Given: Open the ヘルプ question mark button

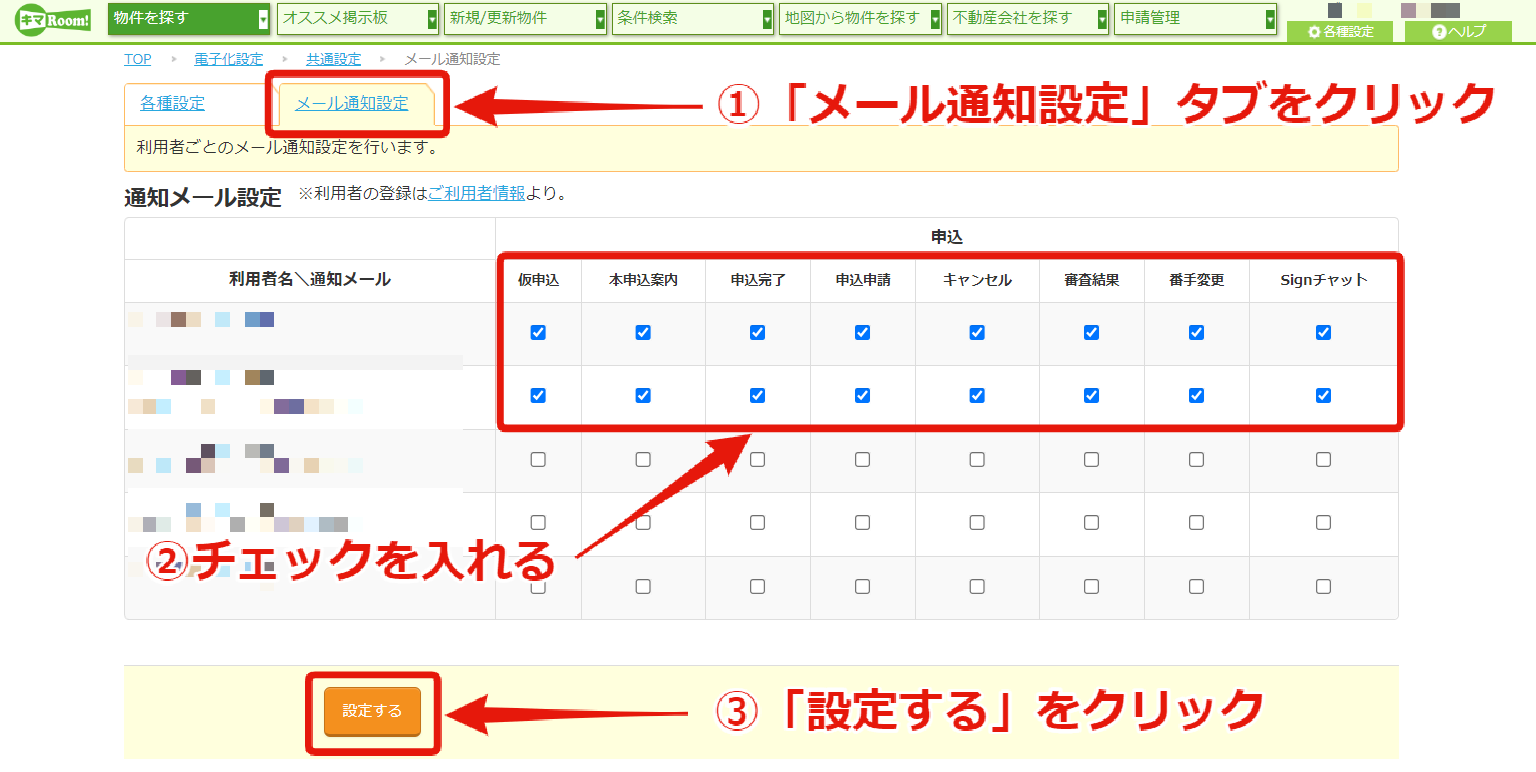Looking at the screenshot, I should (1458, 32).
